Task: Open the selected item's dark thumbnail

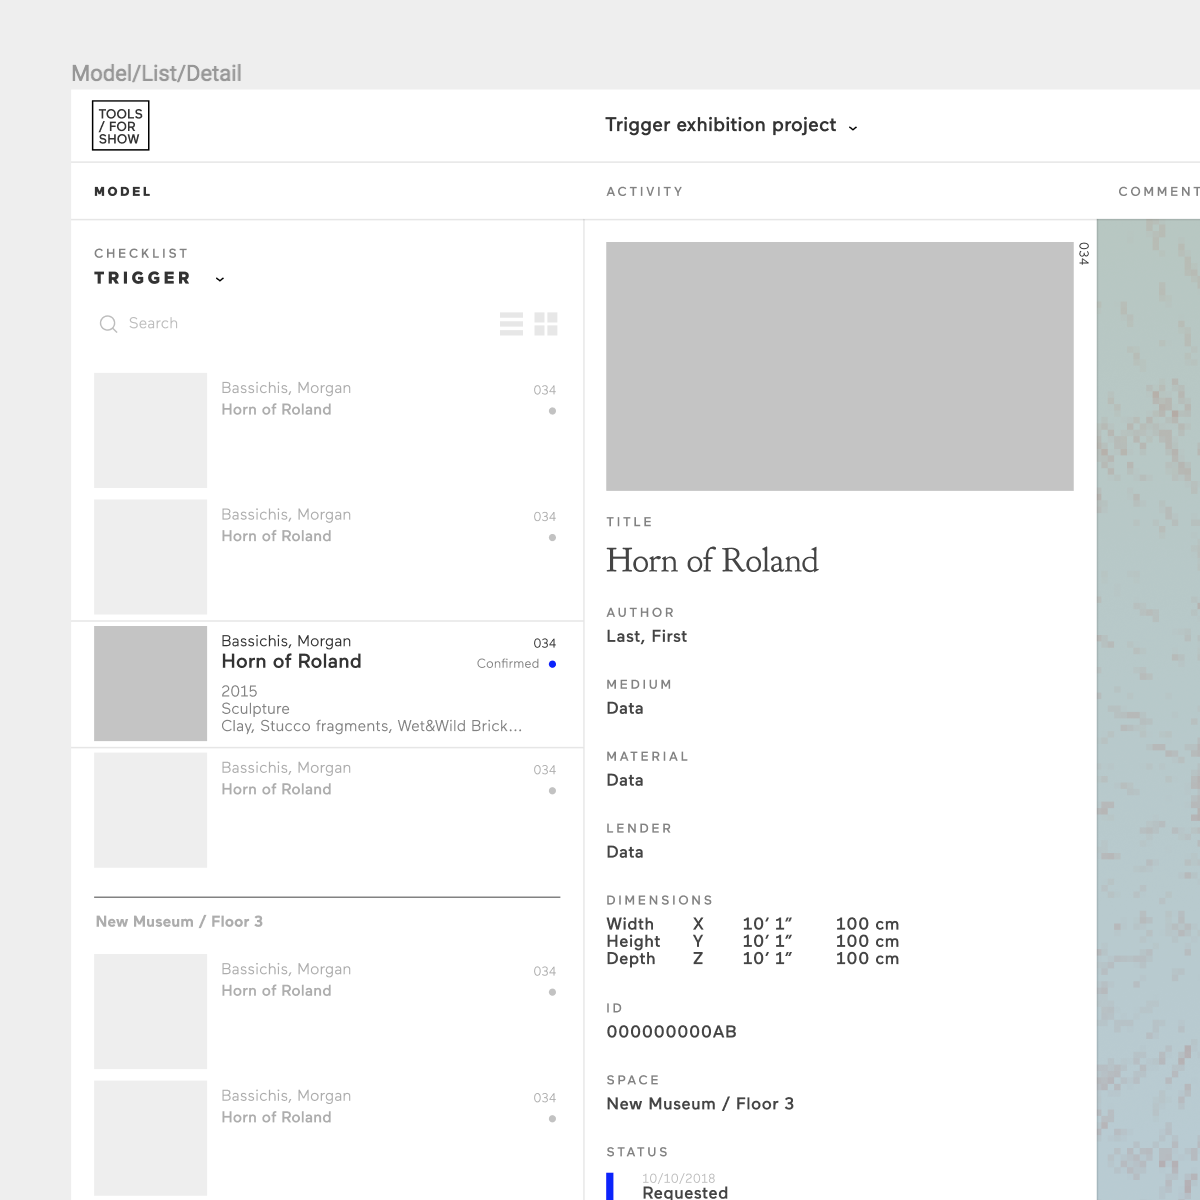Action: coord(150,684)
